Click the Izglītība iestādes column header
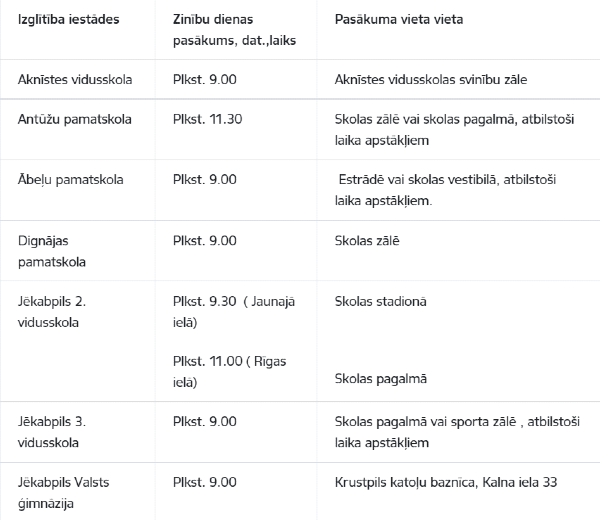 click(68, 19)
